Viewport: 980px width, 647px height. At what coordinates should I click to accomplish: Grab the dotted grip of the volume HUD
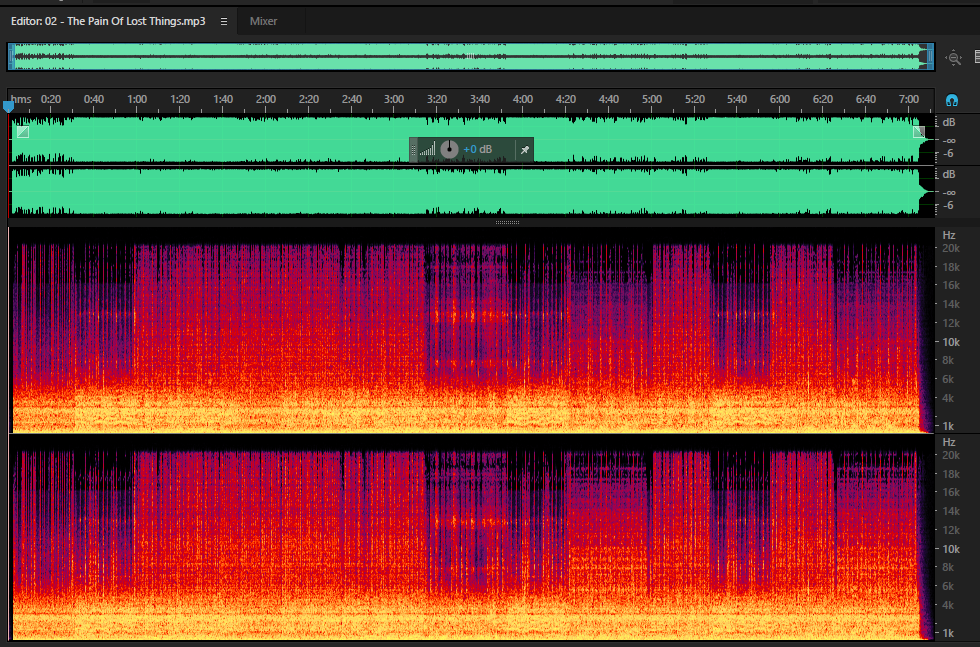tap(413, 149)
